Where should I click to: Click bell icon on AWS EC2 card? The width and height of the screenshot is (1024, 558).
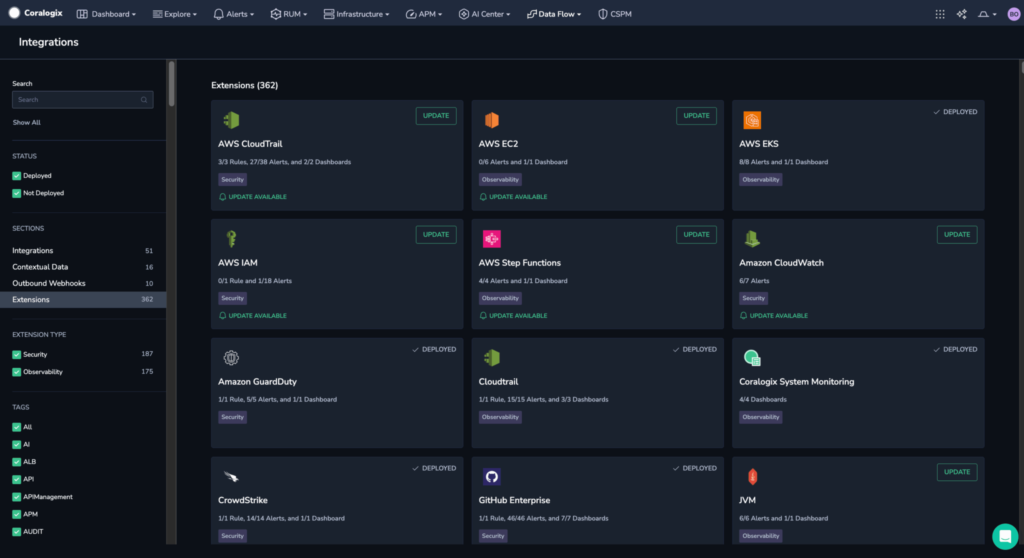(483, 197)
